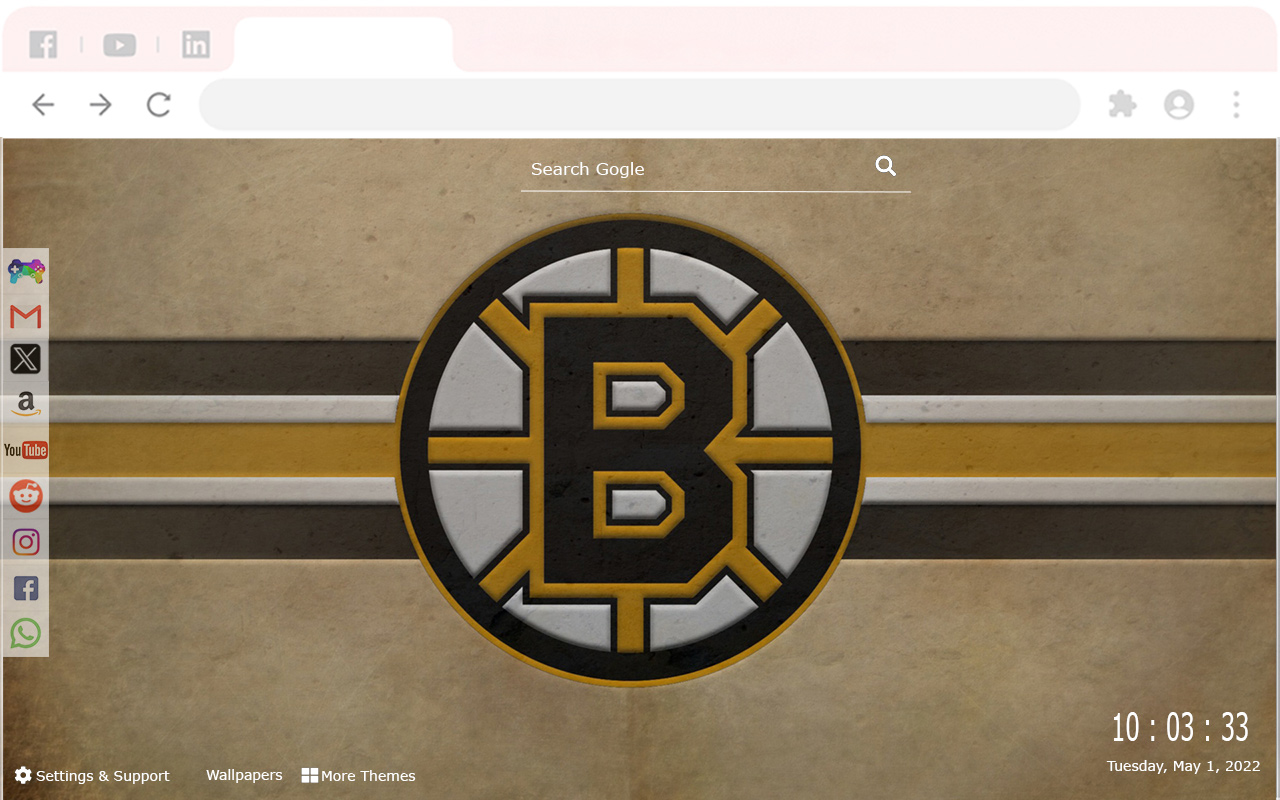
Task: Open the LinkedIn bookmark in the bookmarks bar
Action: [196, 44]
